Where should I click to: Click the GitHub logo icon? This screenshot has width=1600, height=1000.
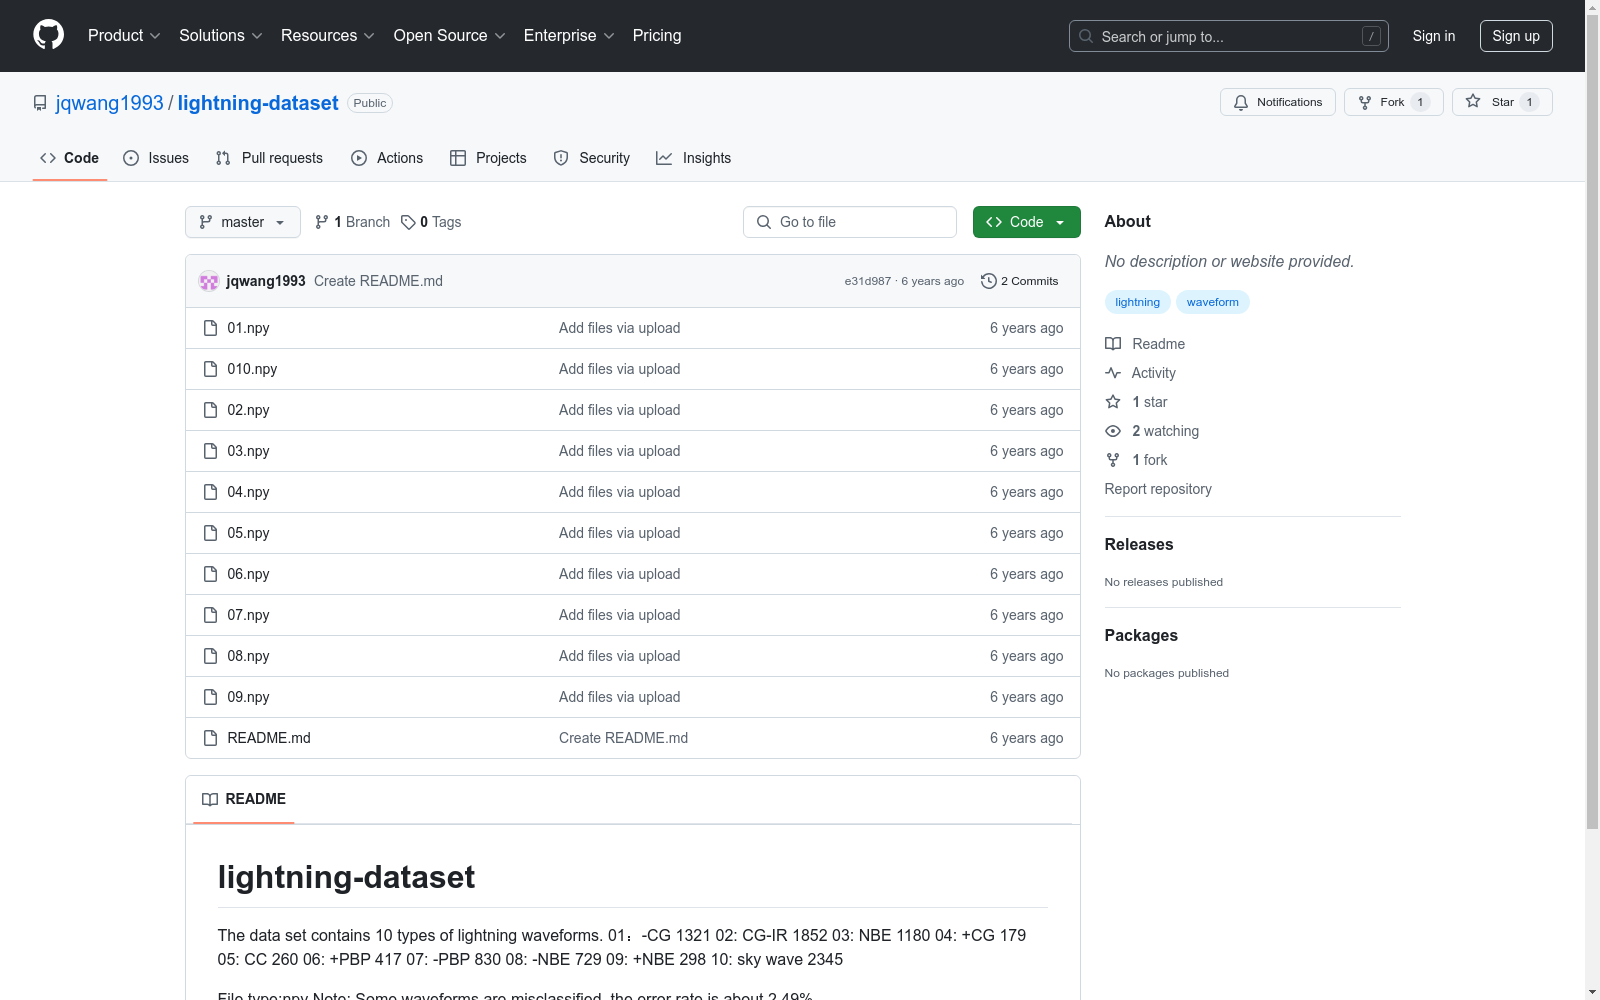[x=48, y=35]
